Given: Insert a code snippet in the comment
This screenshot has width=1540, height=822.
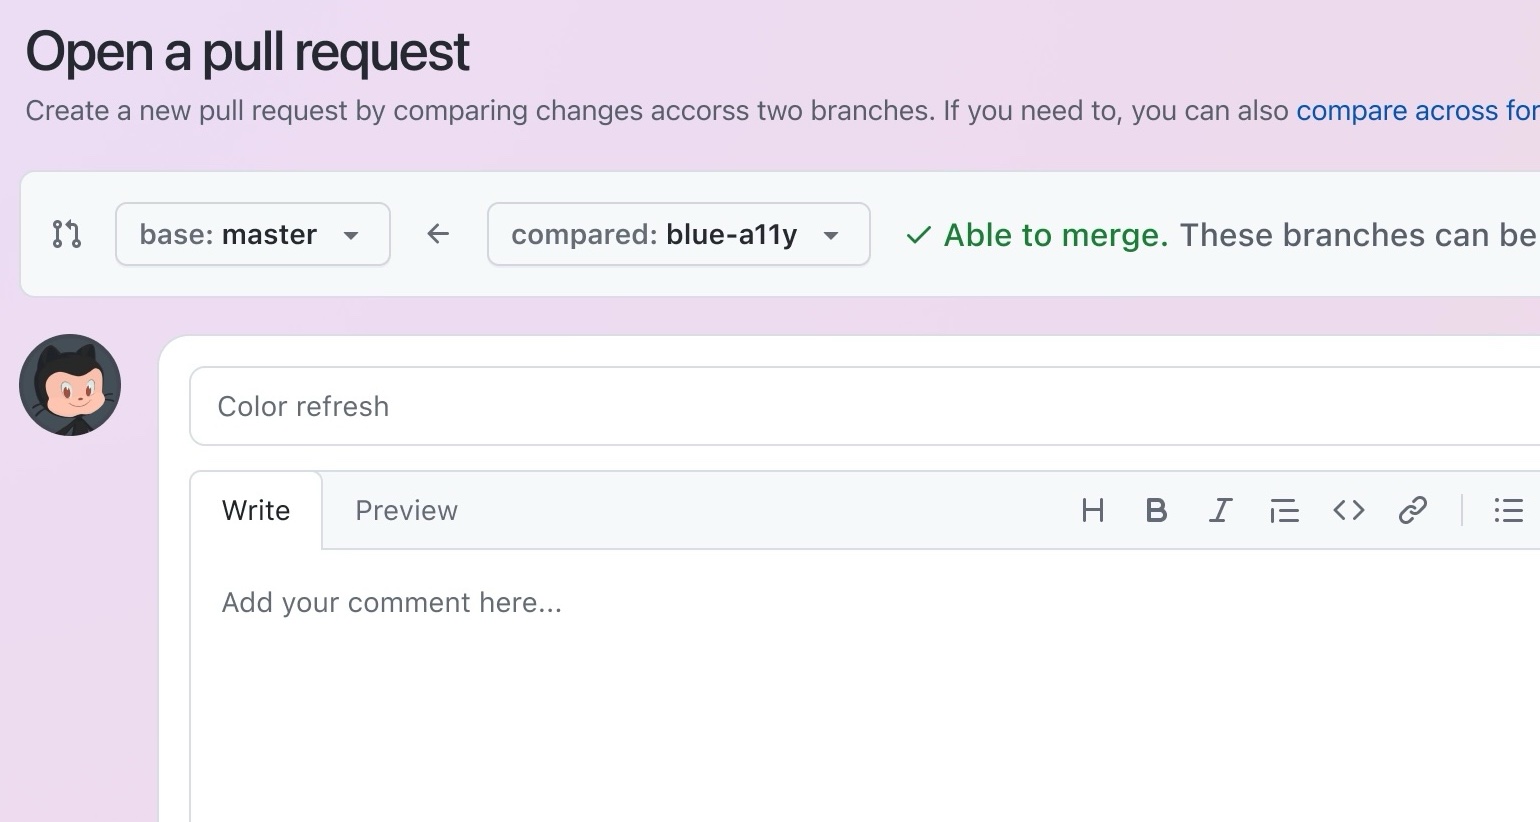Looking at the screenshot, I should 1348,510.
